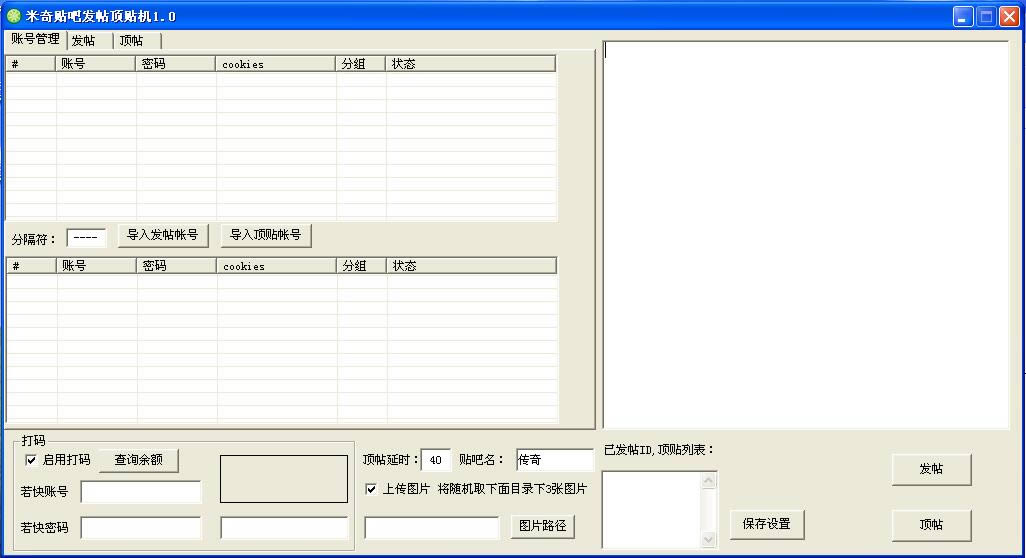Focus the 若快账号 input field
This screenshot has width=1026, height=558.
click(140, 492)
